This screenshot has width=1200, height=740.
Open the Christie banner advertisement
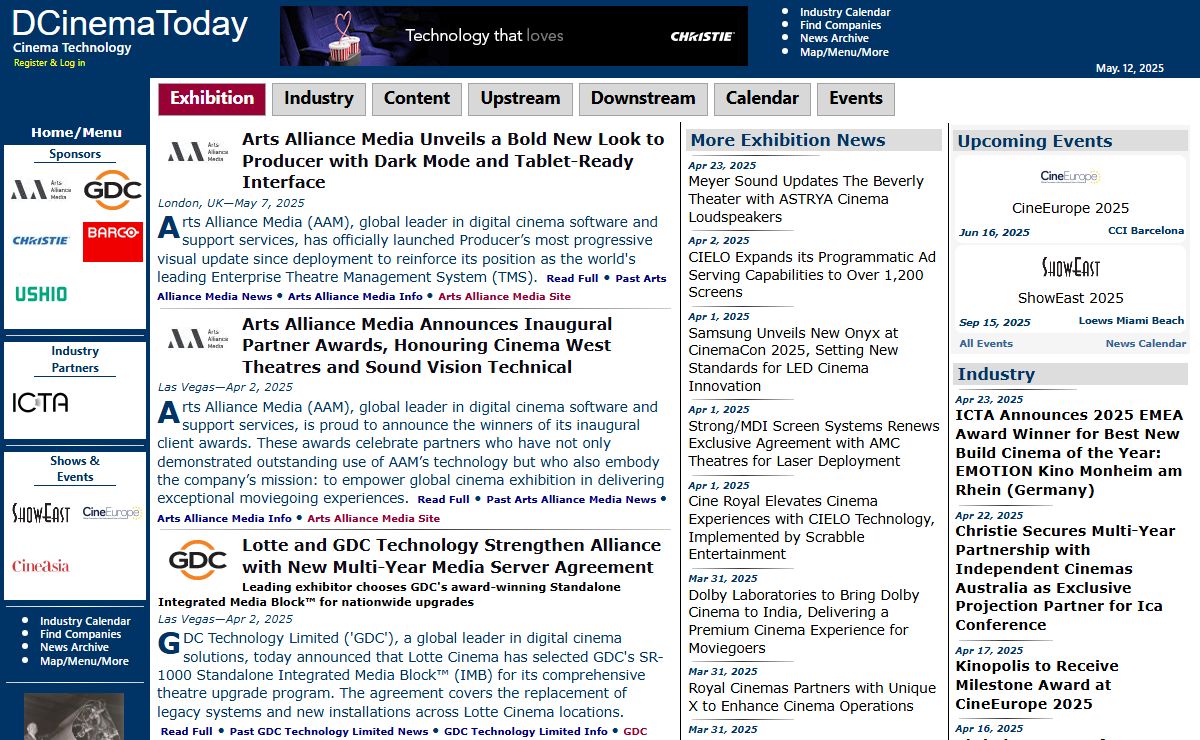514,36
